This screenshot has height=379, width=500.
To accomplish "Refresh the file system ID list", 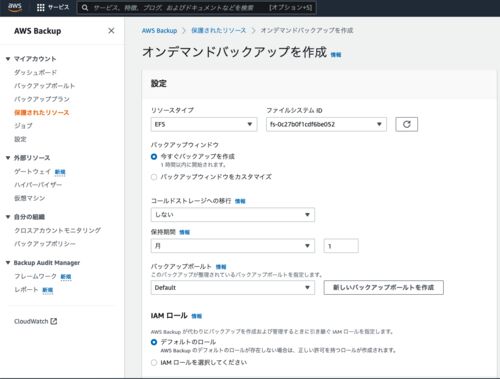I will 406,124.
